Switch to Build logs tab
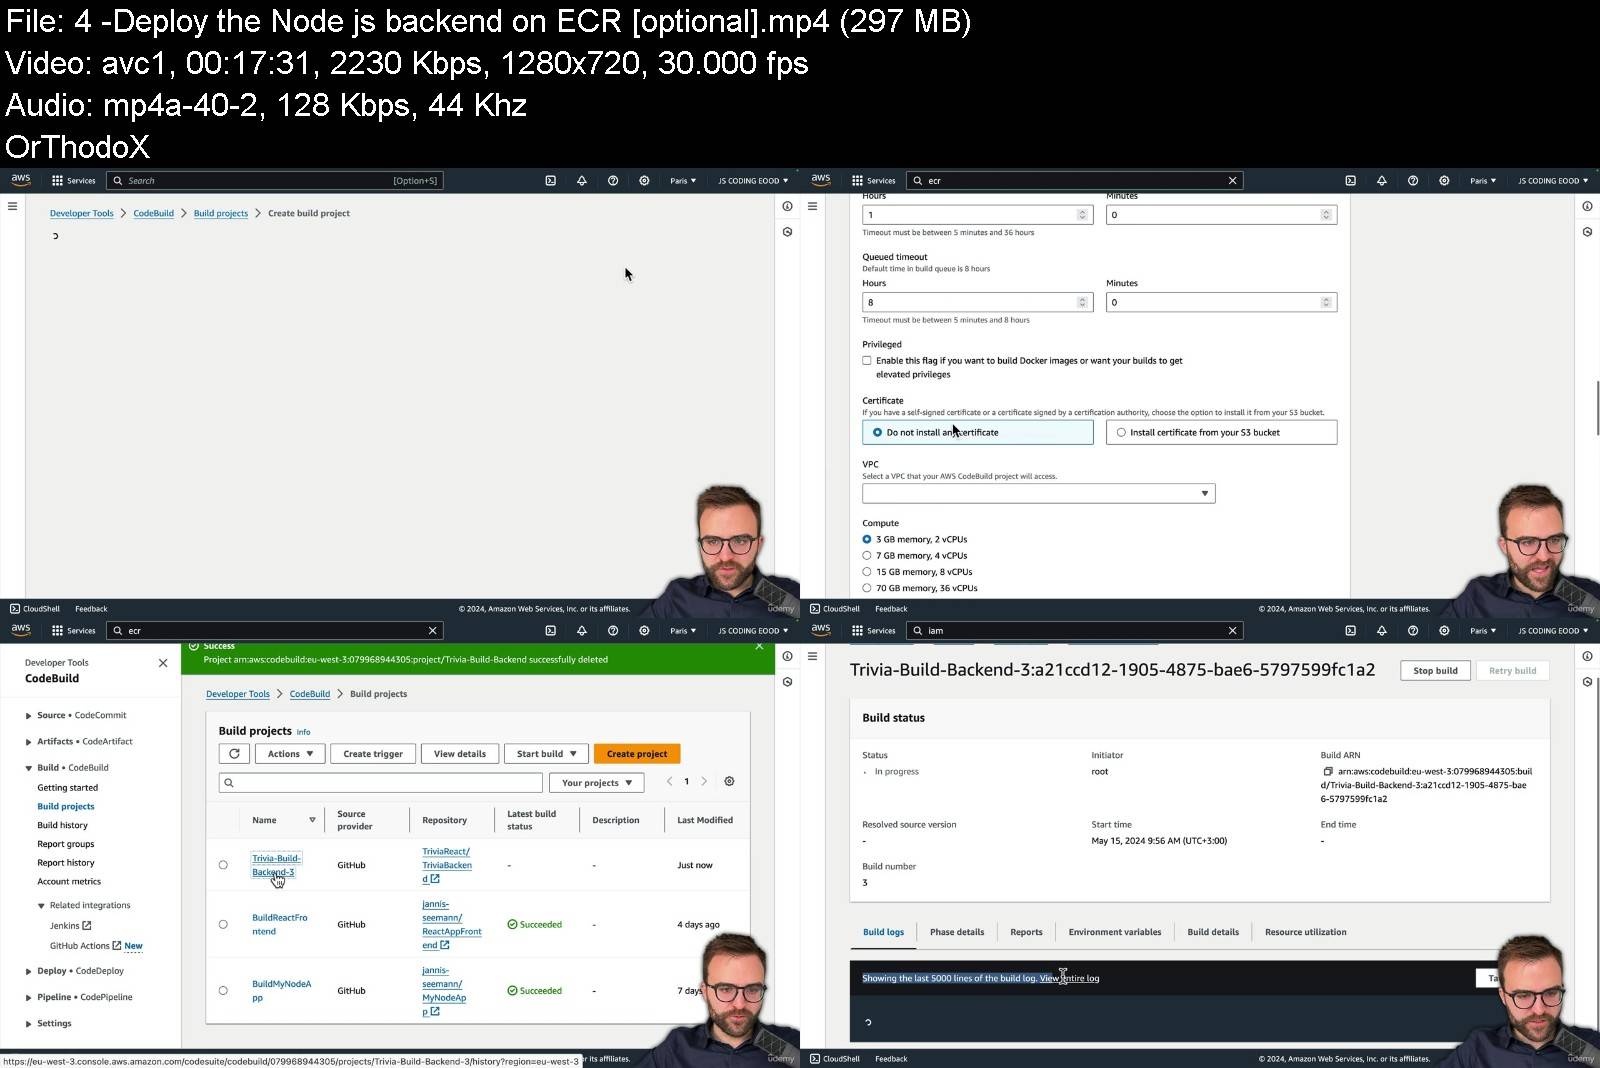Viewport: 1600px width, 1068px height. coord(883,932)
